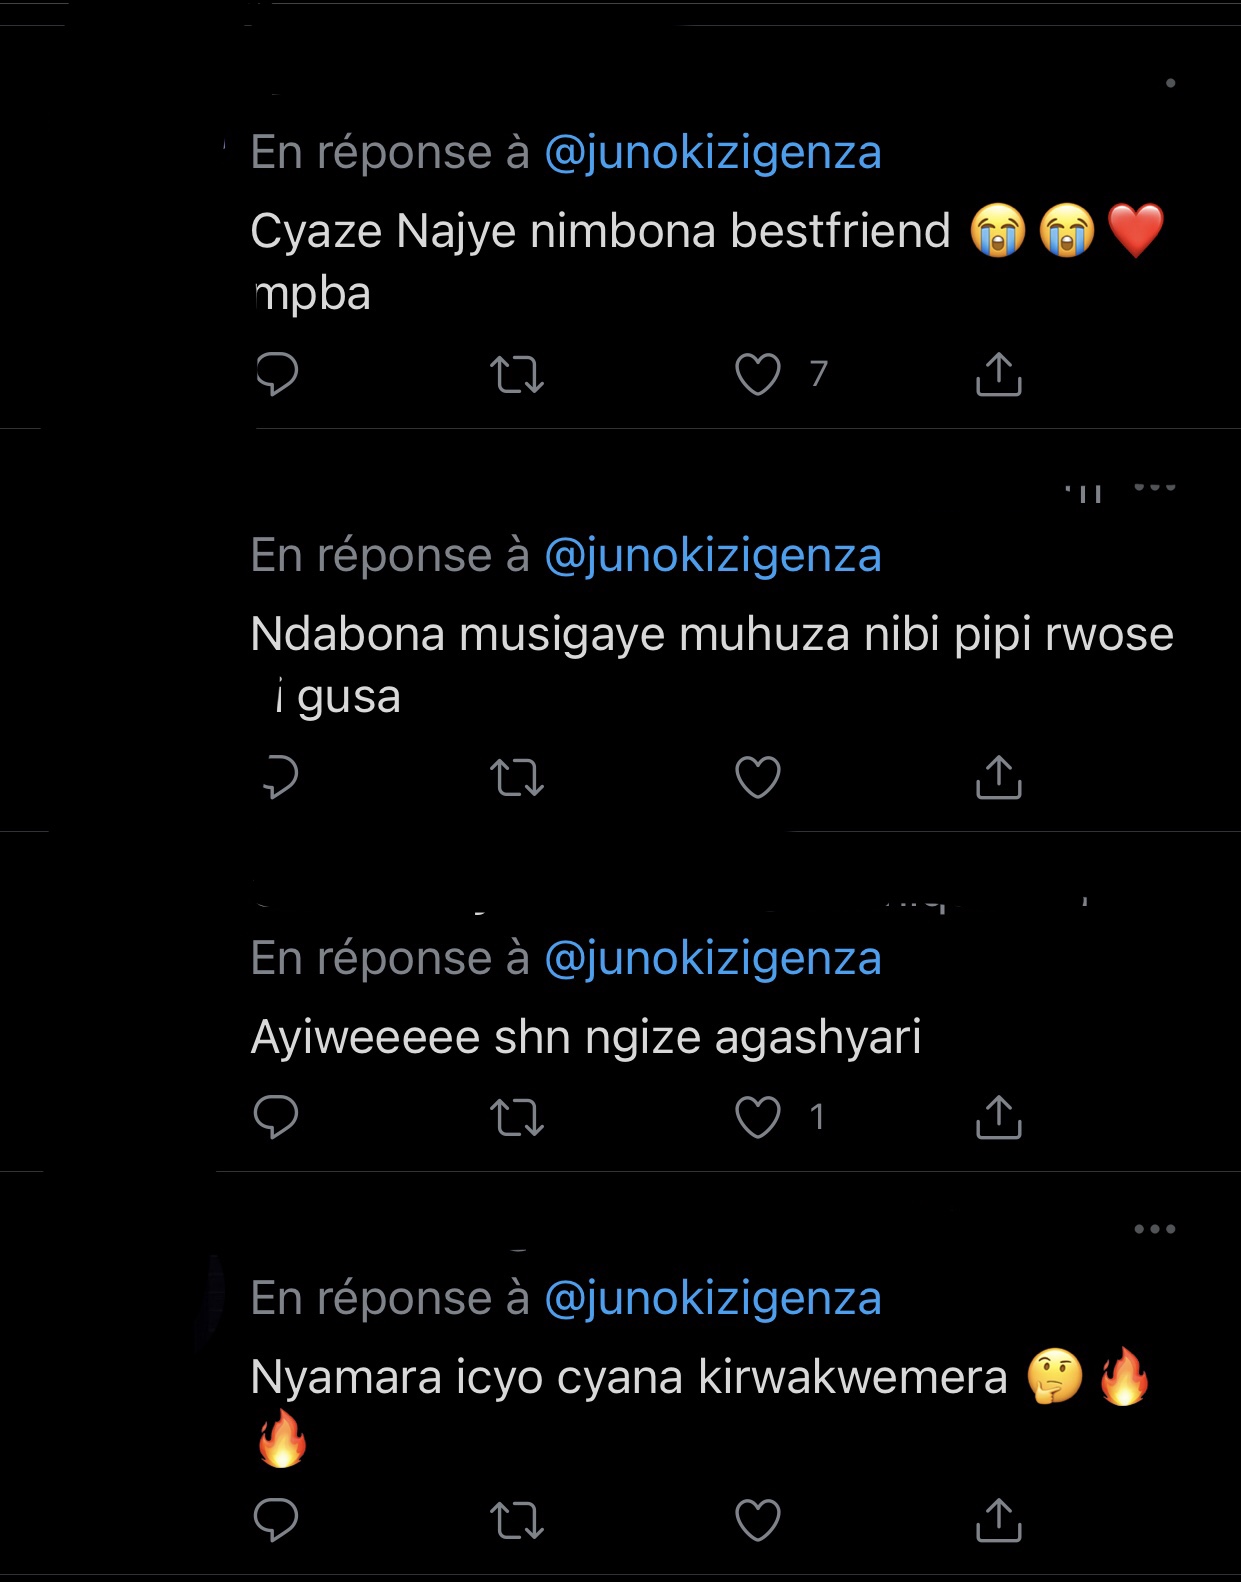This screenshot has width=1241, height=1582.
Task: Open more options for the 'Nyamara icyo cyana' tweet
Action: [x=1155, y=1229]
